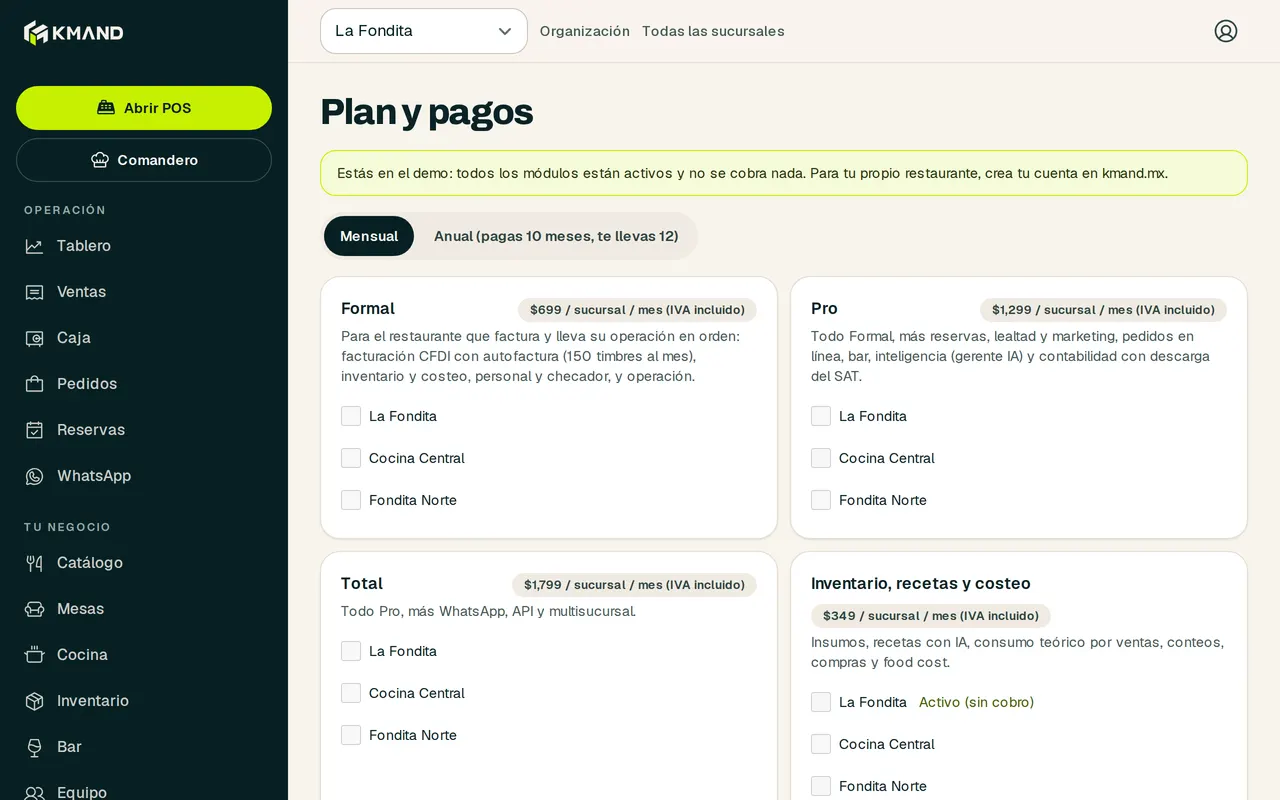This screenshot has width=1280, height=800.
Task: Open the La Fondita branch dropdown
Action: point(424,31)
